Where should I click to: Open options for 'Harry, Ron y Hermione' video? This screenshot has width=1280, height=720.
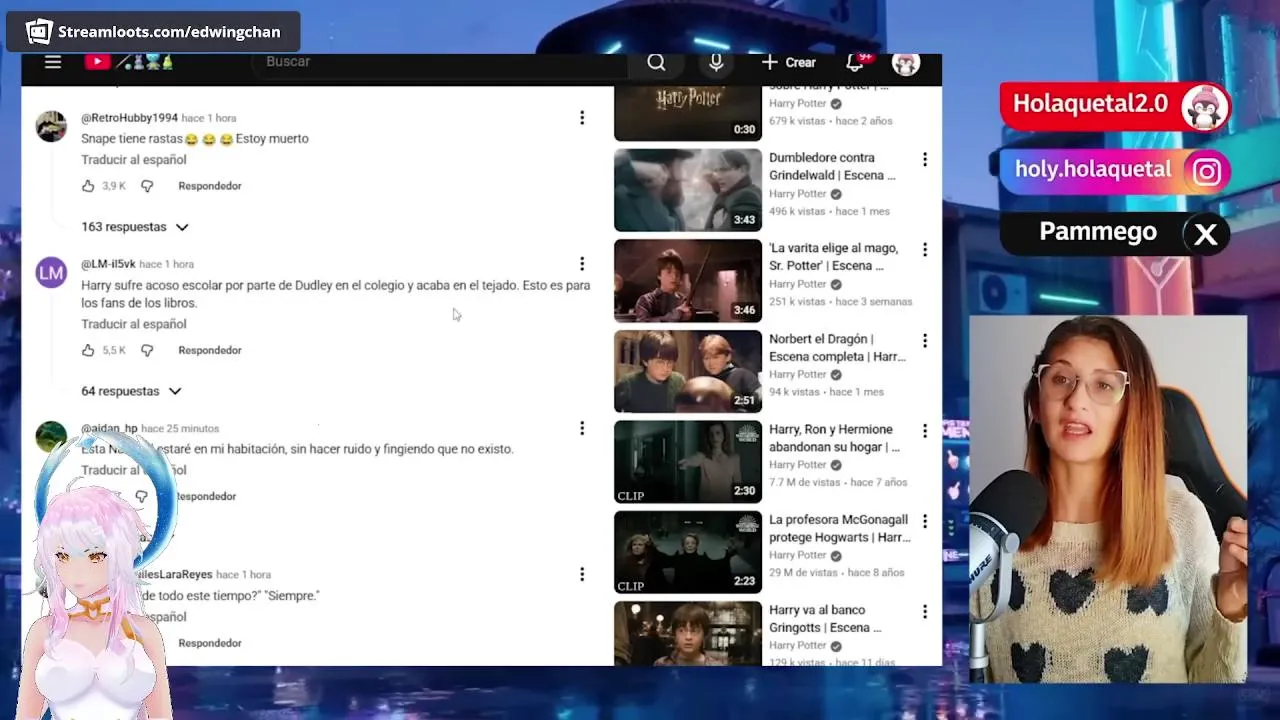[925, 430]
